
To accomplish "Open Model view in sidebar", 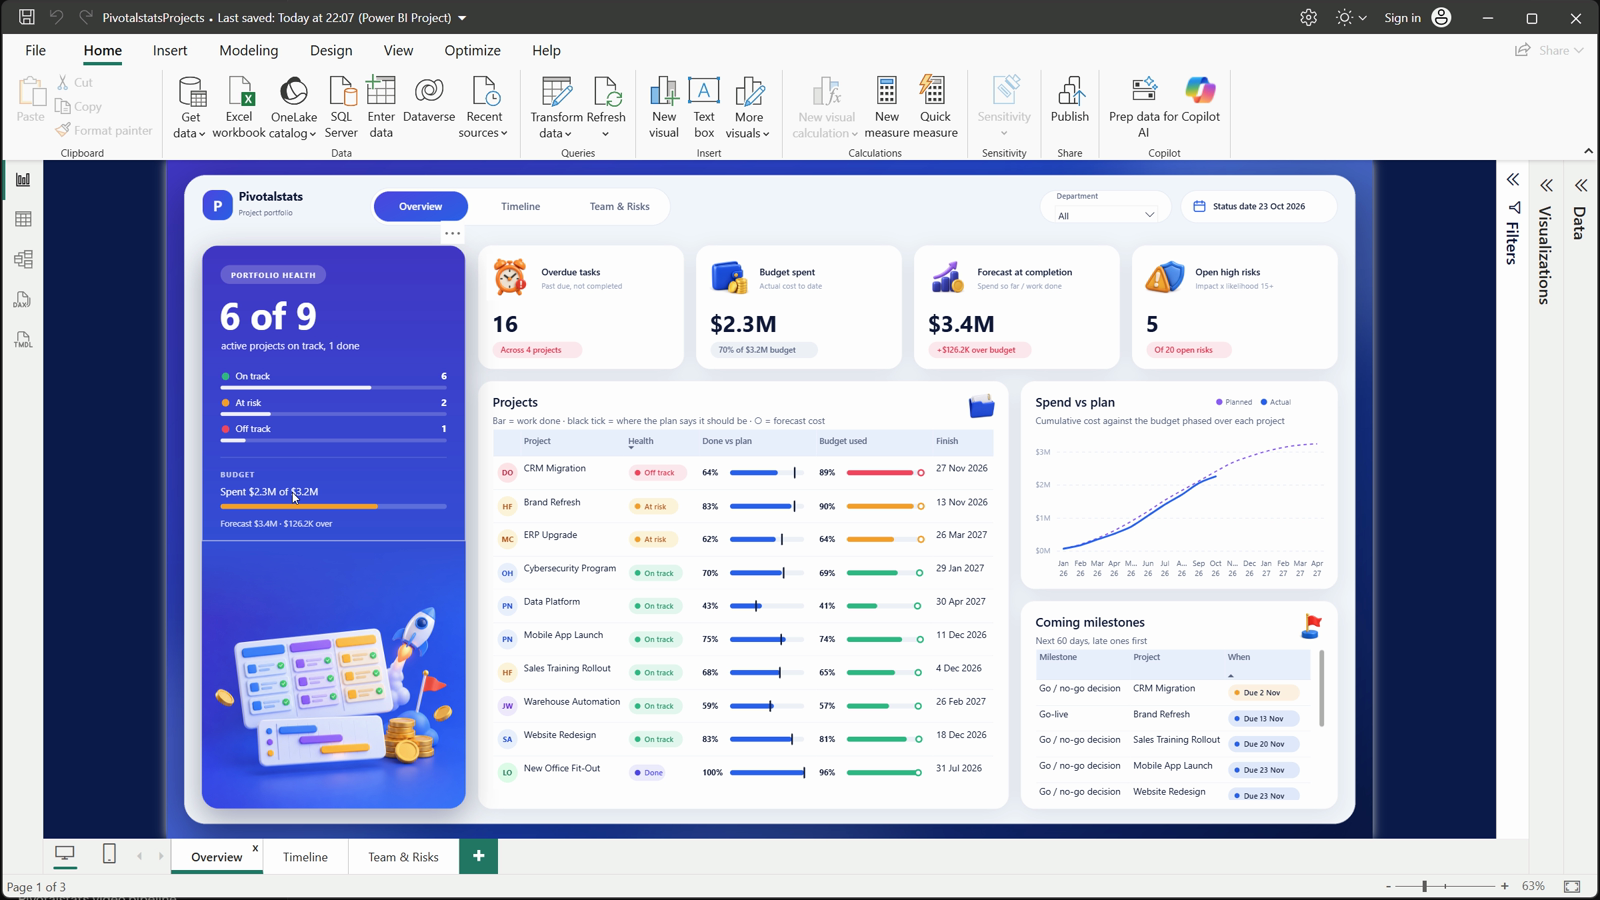I will [23, 260].
